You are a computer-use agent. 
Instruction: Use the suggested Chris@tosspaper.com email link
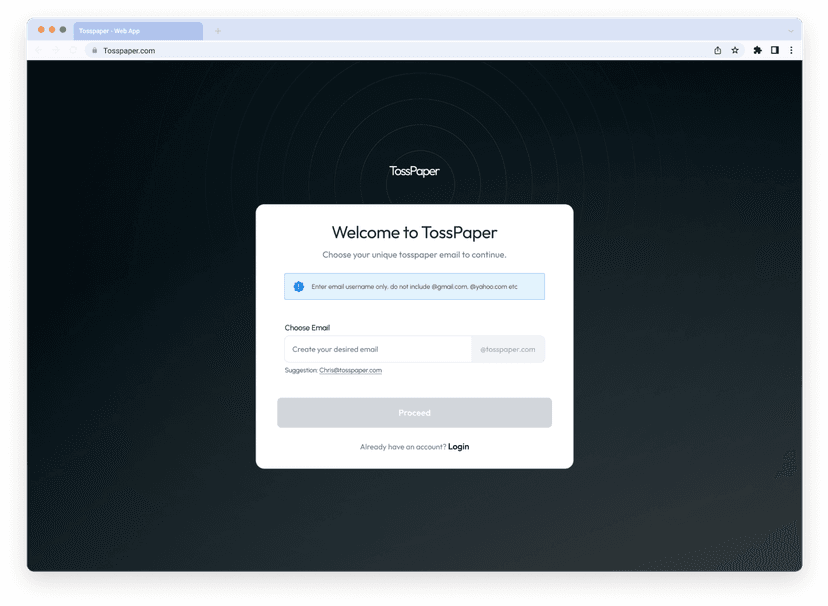tap(350, 370)
